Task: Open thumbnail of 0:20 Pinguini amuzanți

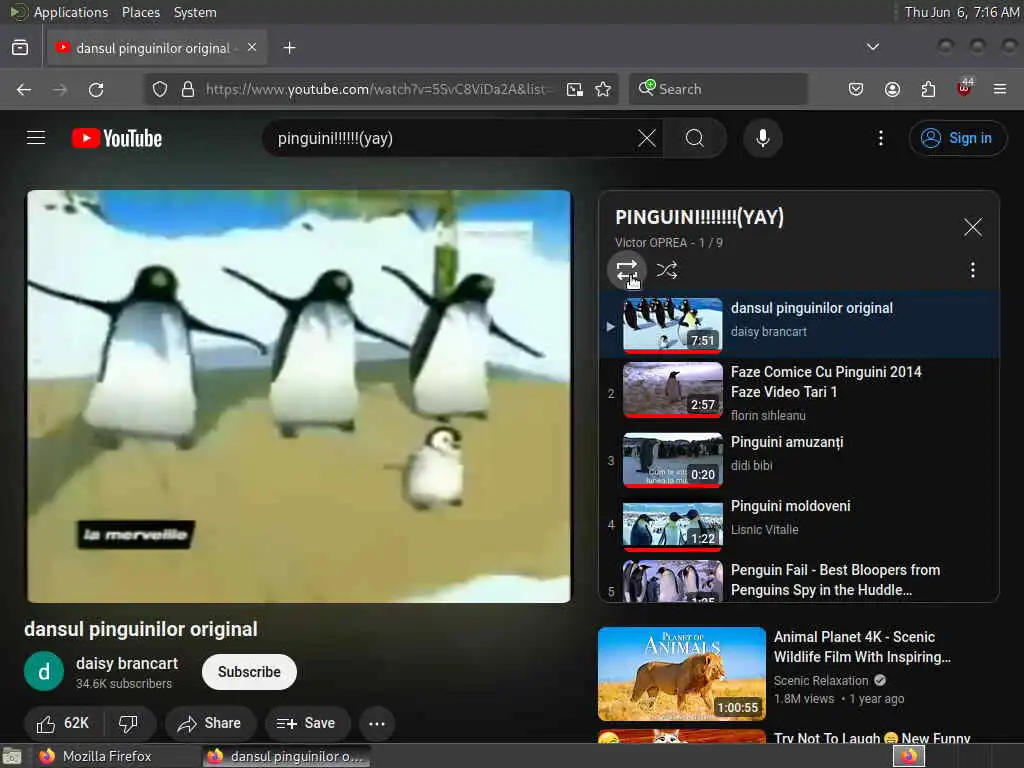Action: (673, 460)
